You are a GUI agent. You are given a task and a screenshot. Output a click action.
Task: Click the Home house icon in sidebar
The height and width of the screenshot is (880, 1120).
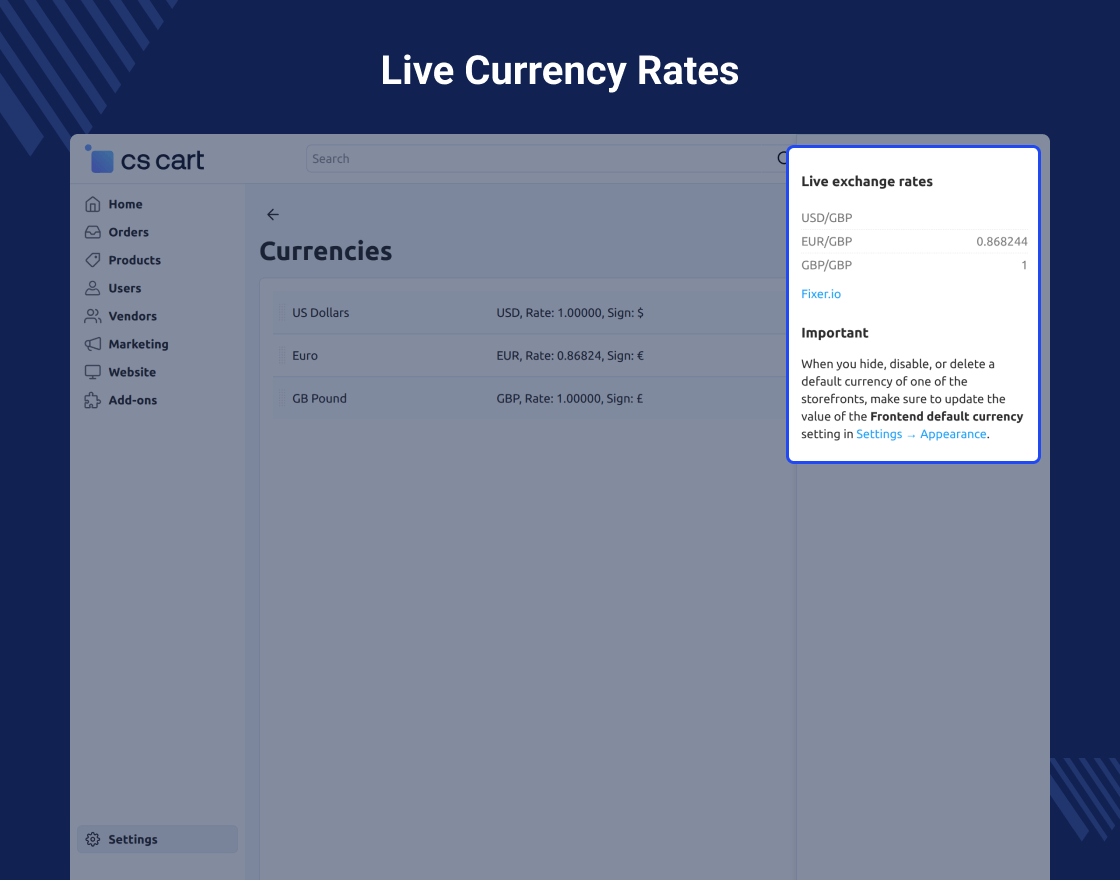pyautogui.click(x=93, y=204)
